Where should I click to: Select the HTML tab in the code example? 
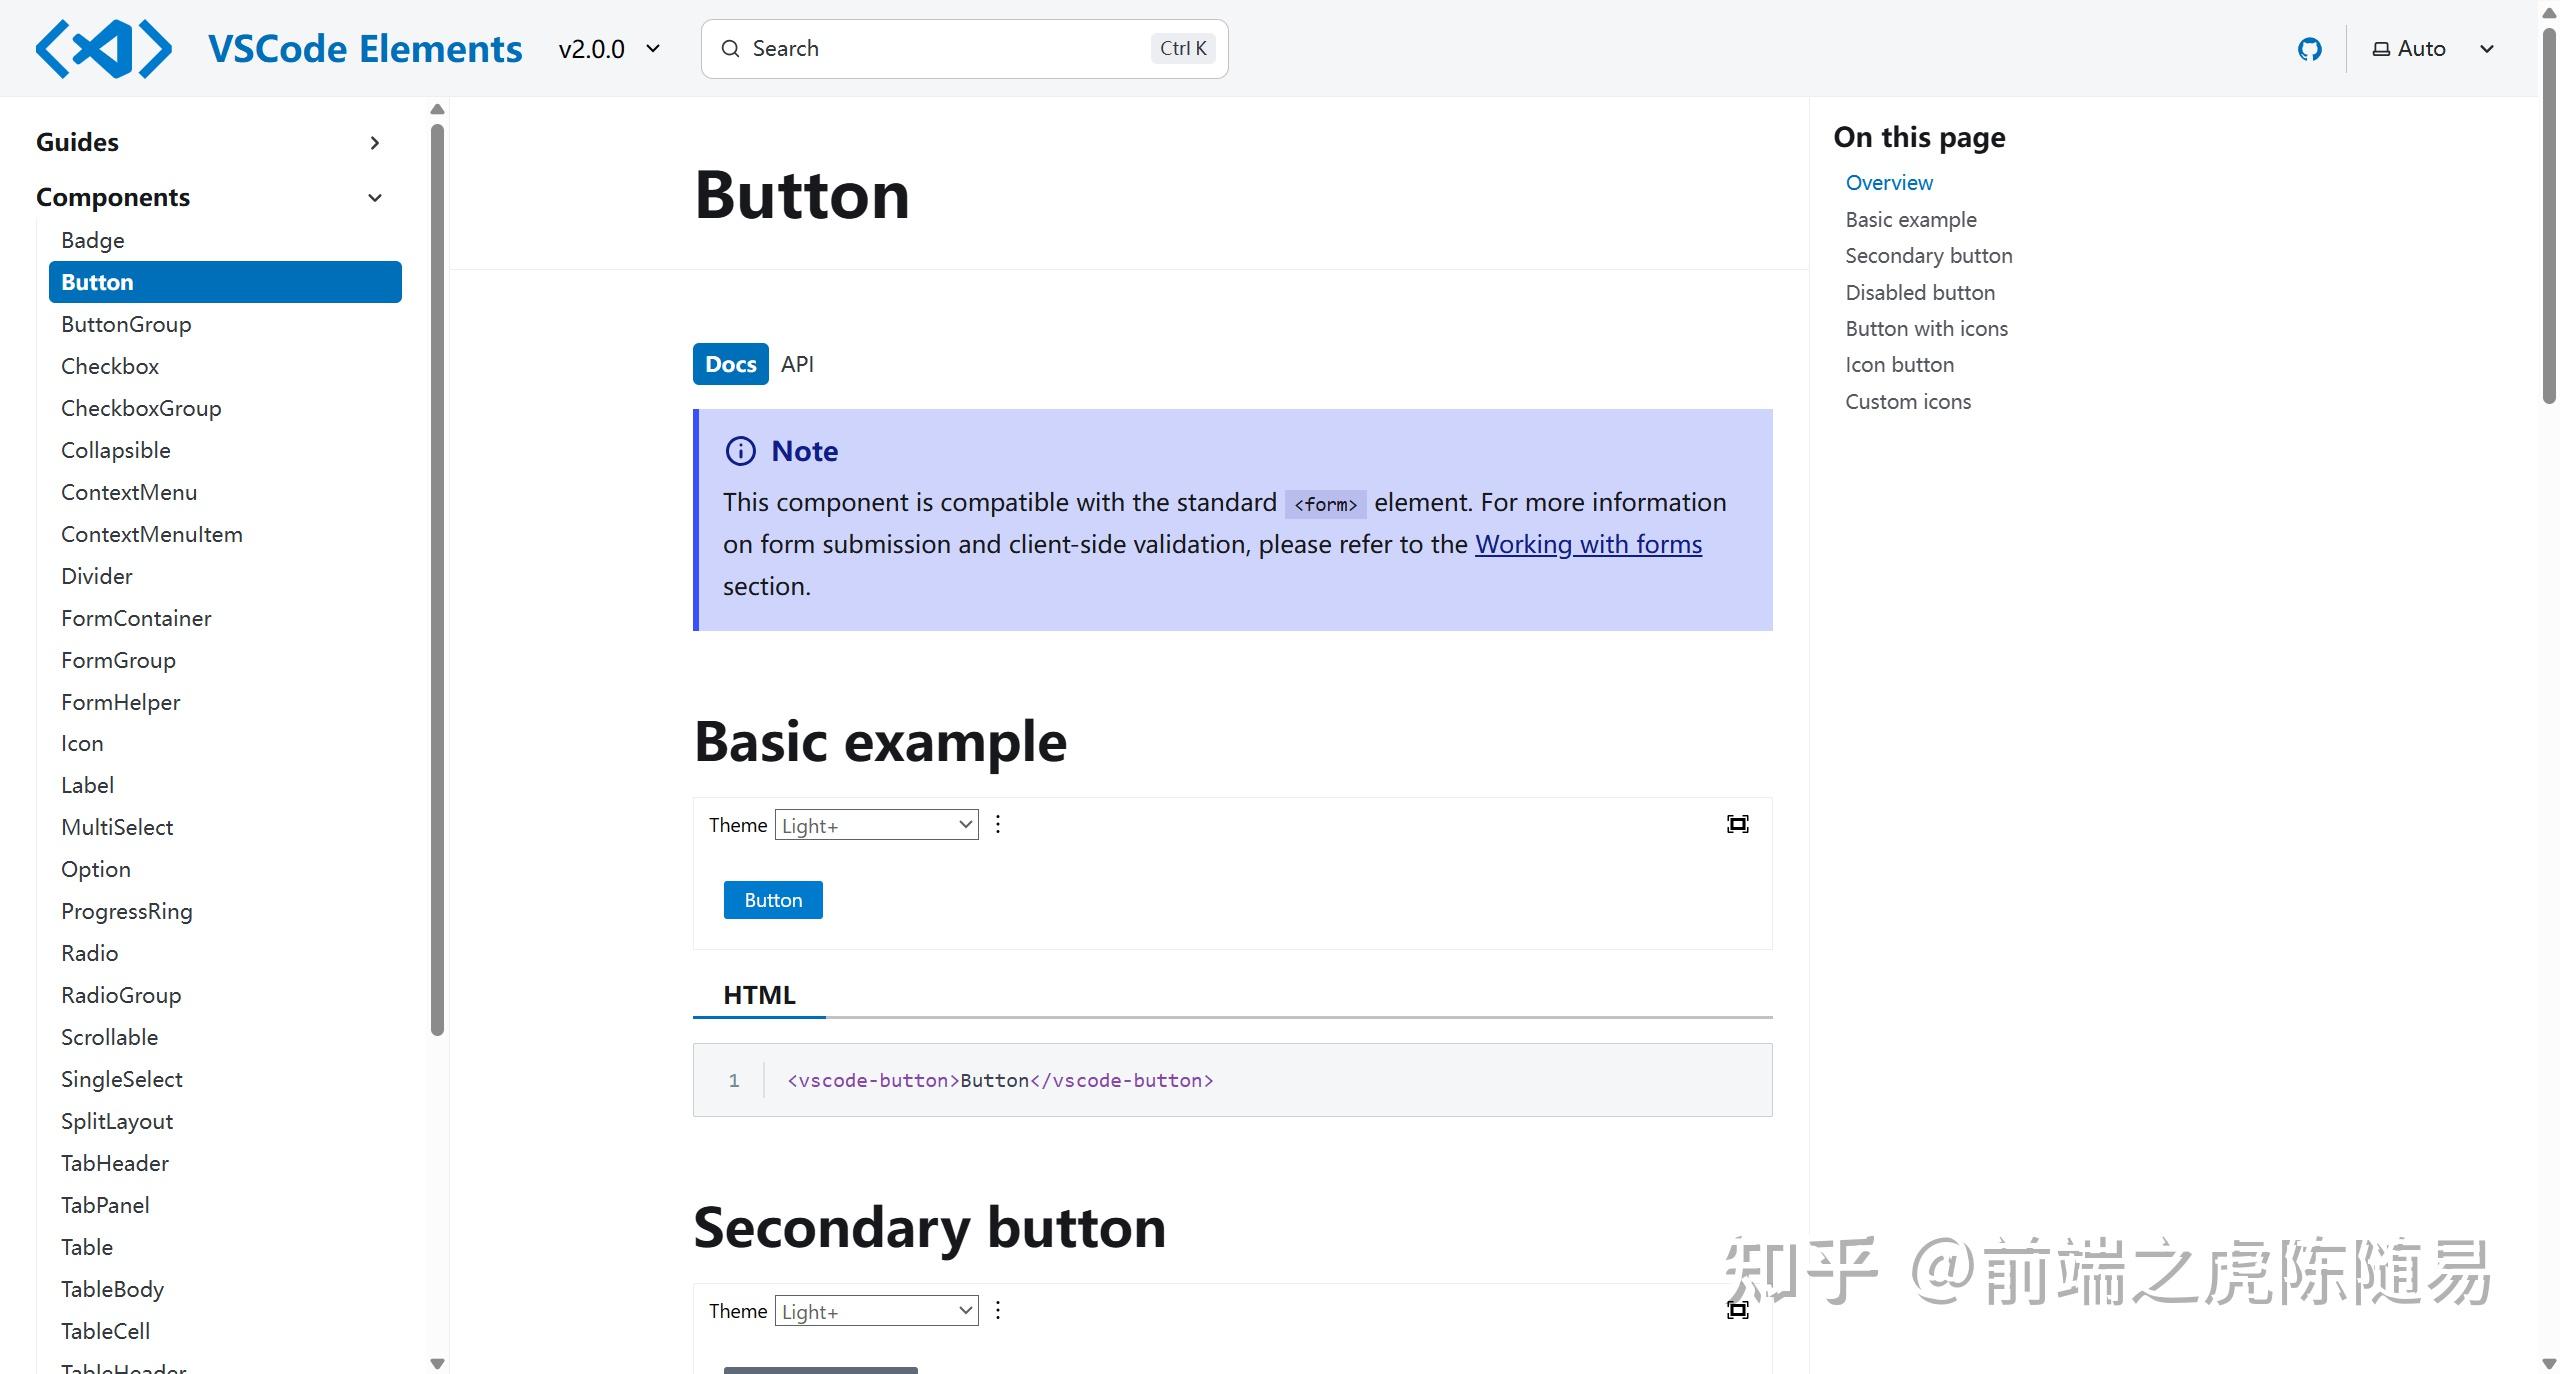pos(758,994)
